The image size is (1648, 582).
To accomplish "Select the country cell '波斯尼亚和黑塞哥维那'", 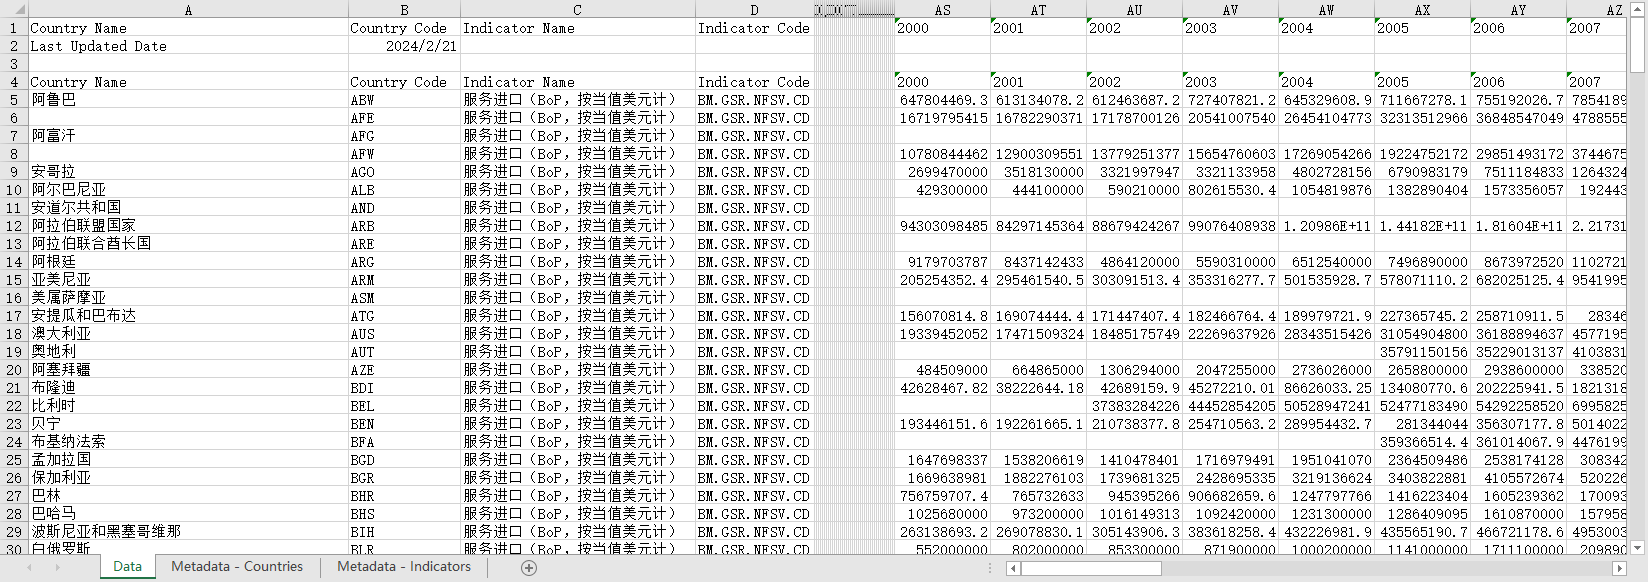I will [188, 532].
